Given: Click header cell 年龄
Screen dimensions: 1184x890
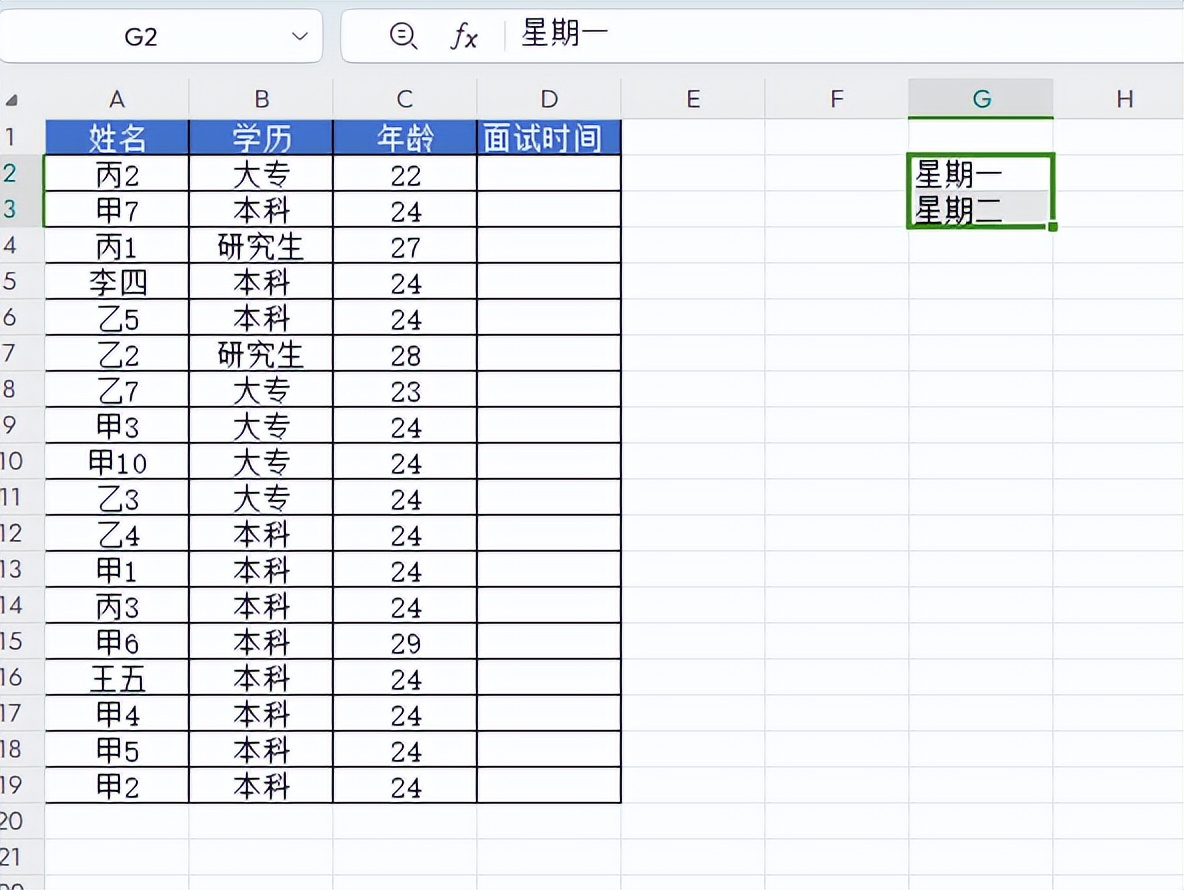Looking at the screenshot, I should [405, 137].
